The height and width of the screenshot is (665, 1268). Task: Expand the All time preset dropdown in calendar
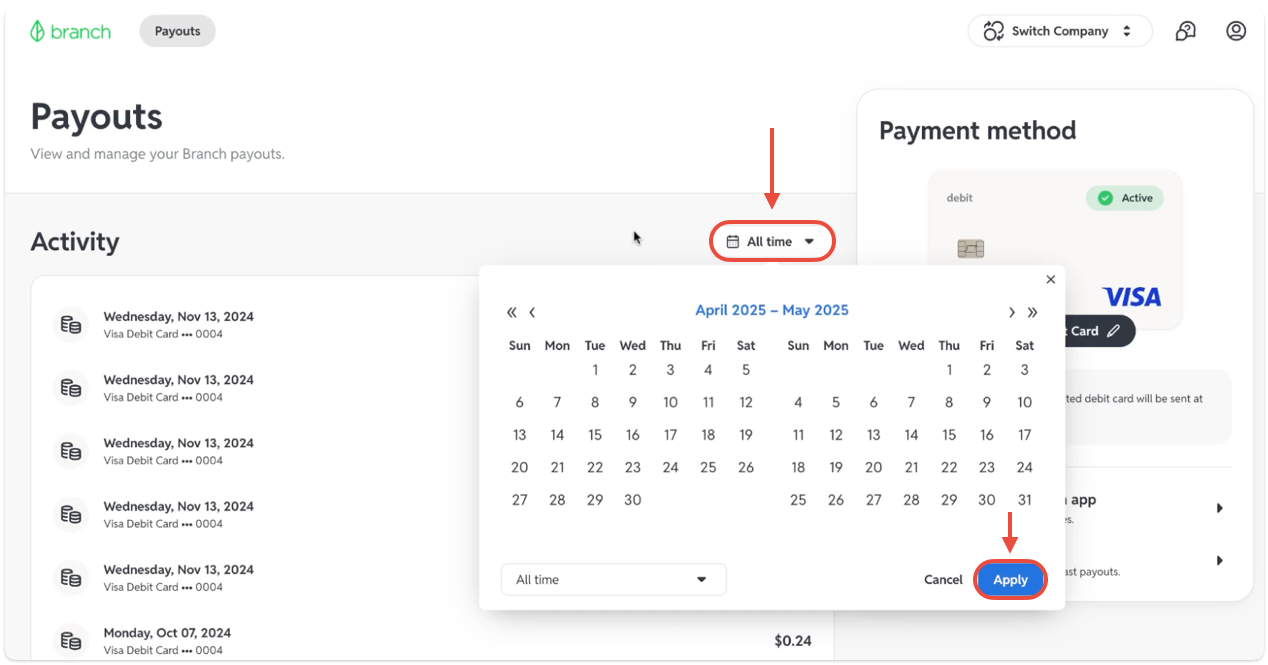point(613,580)
